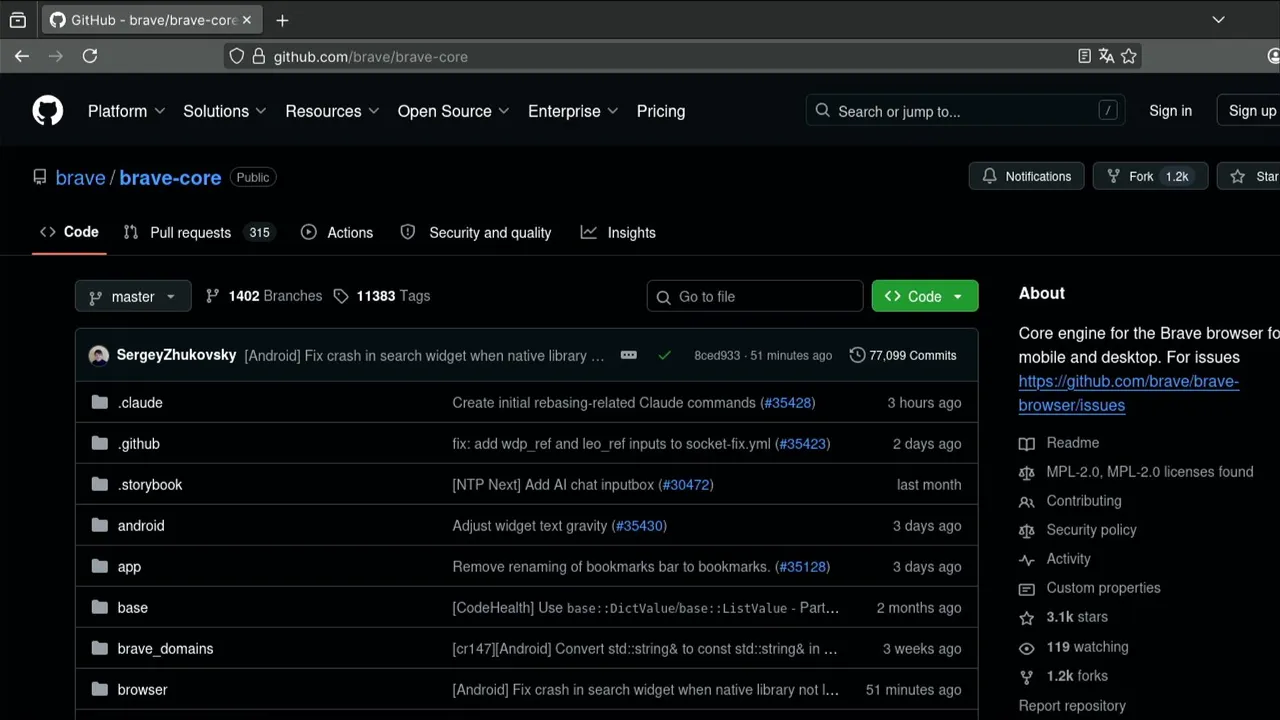This screenshot has width=1280, height=720.
Task: Click the scale icon beside Security policy
Action: (x=1027, y=530)
